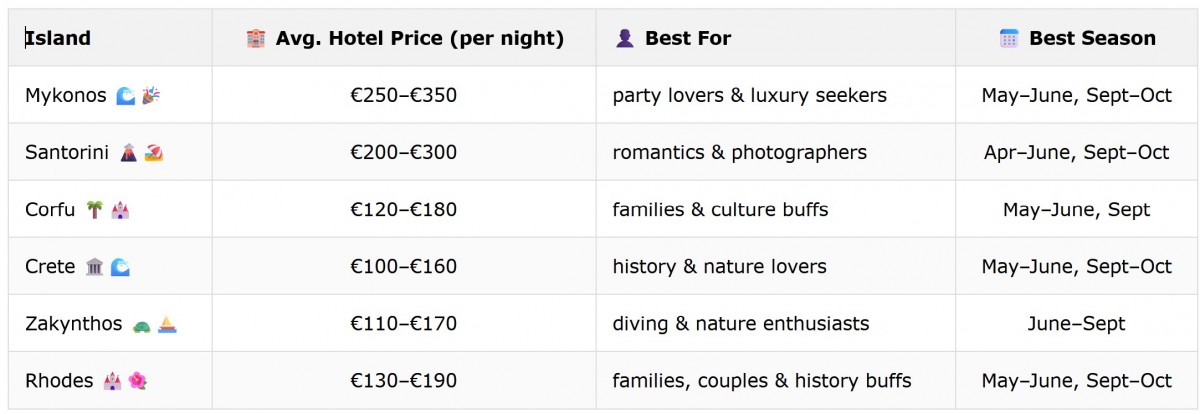The height and width of the screenshot is (414, 1200).
Task: Click the volcano emoji next to Santorini
Action: click(x=128, y=152)
